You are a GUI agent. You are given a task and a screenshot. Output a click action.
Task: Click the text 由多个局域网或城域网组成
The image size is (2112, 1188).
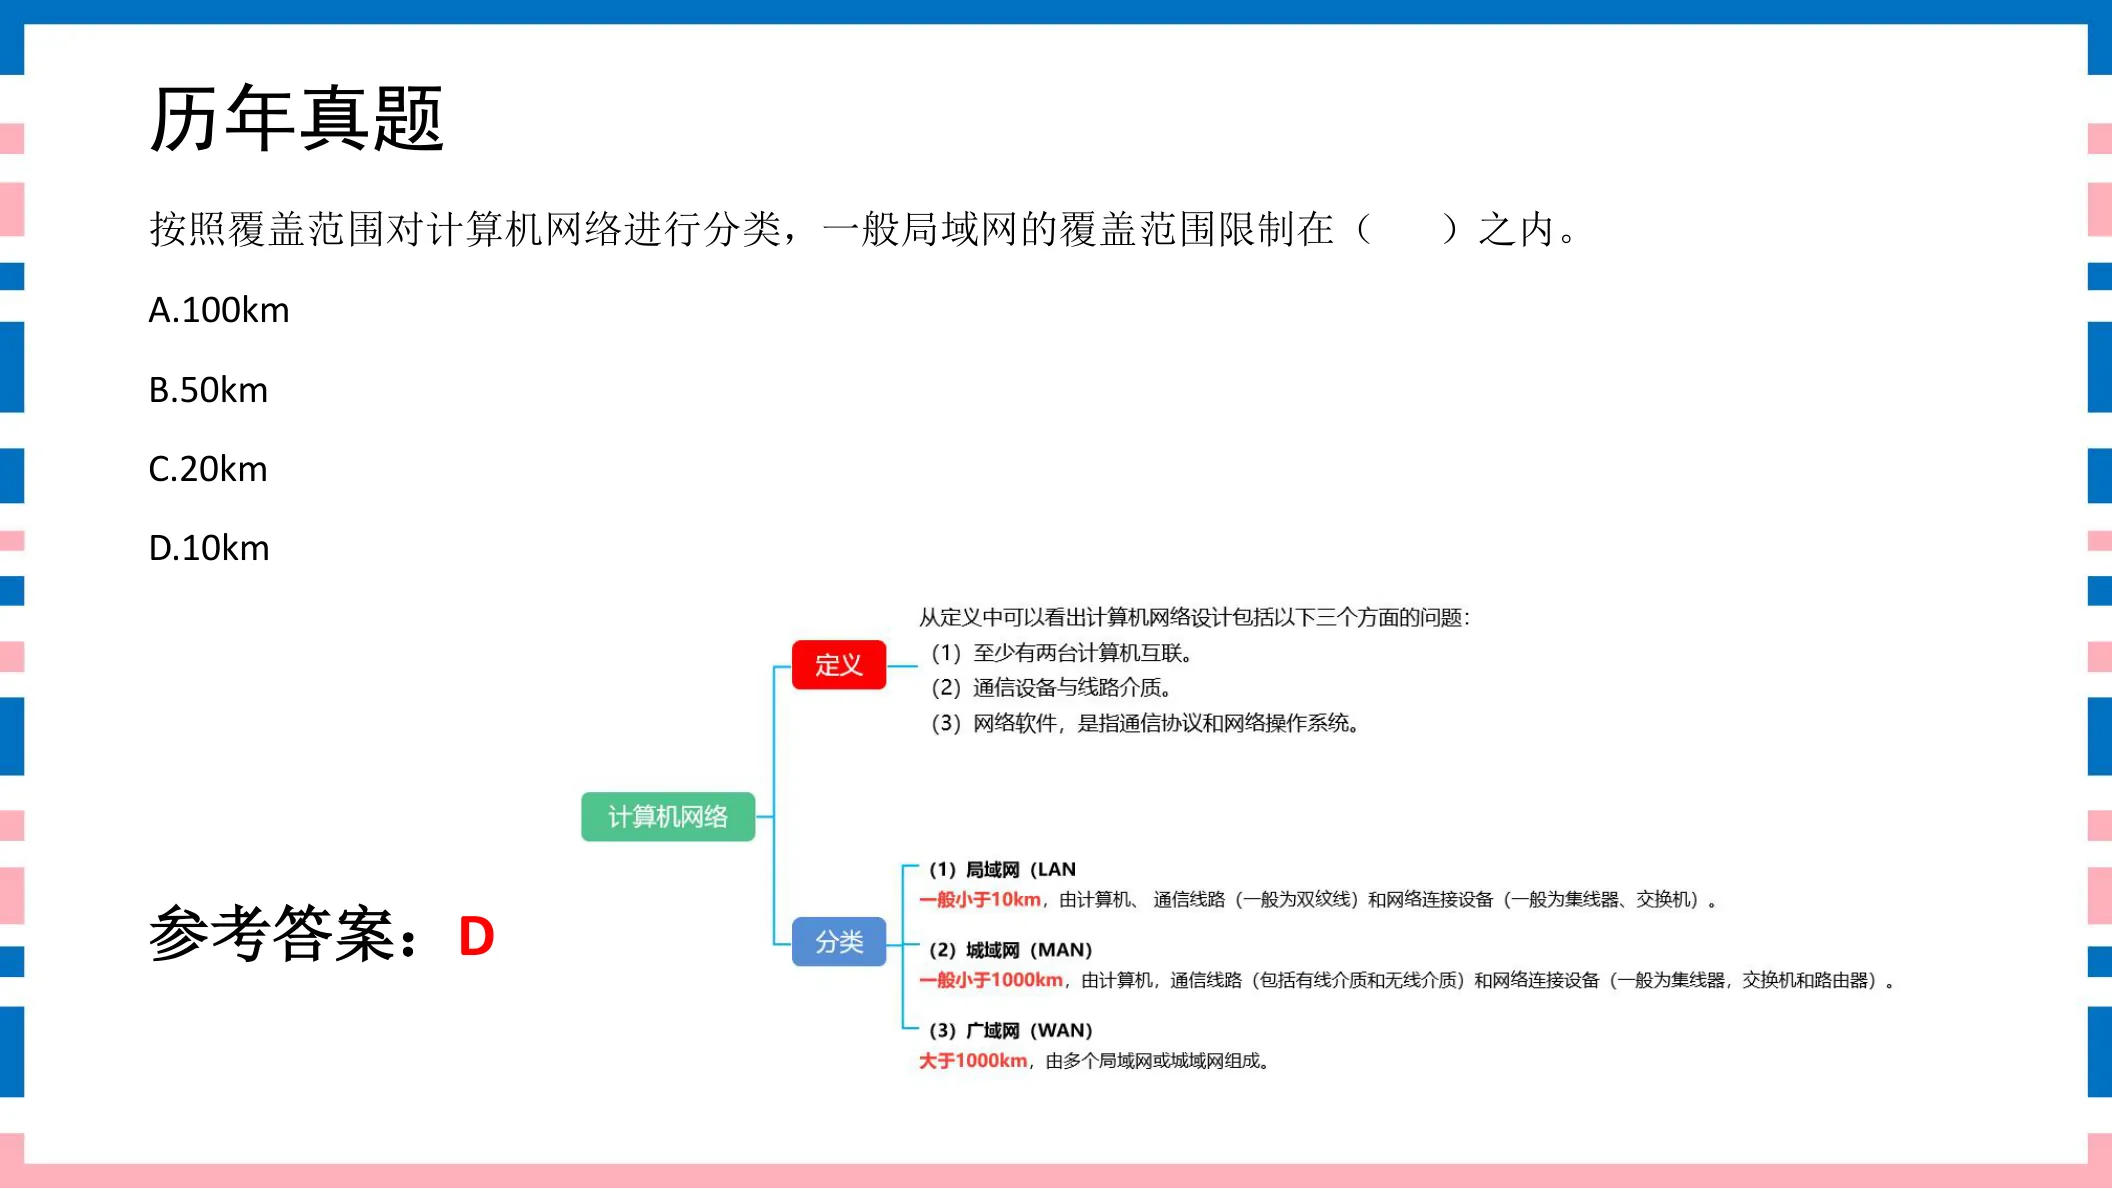[x=1158, y=1061]
